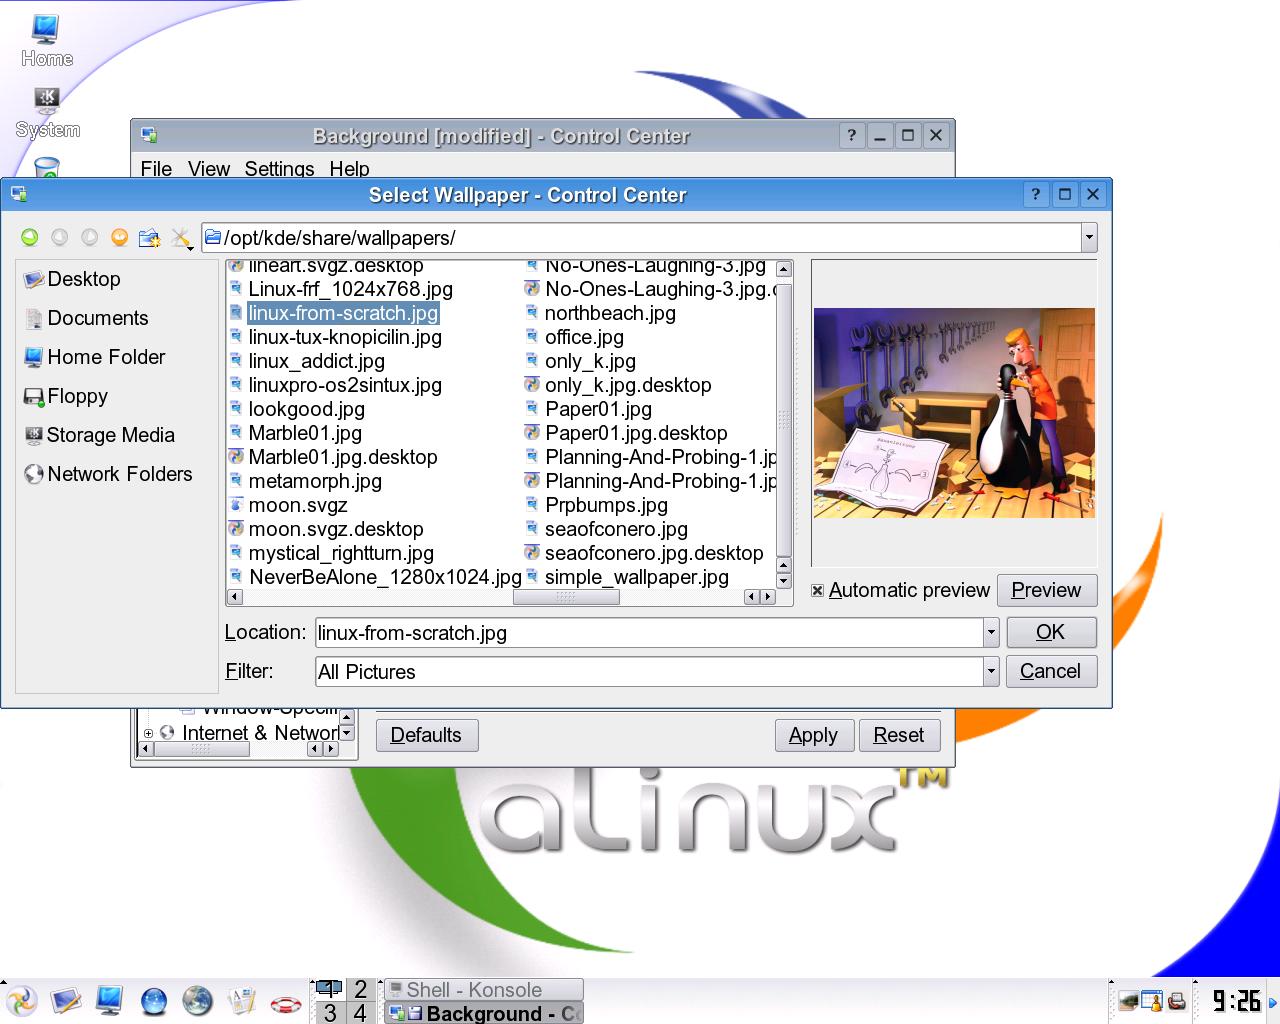Click Apply in Background window
1280x1024 pixels.
[813, 735]
